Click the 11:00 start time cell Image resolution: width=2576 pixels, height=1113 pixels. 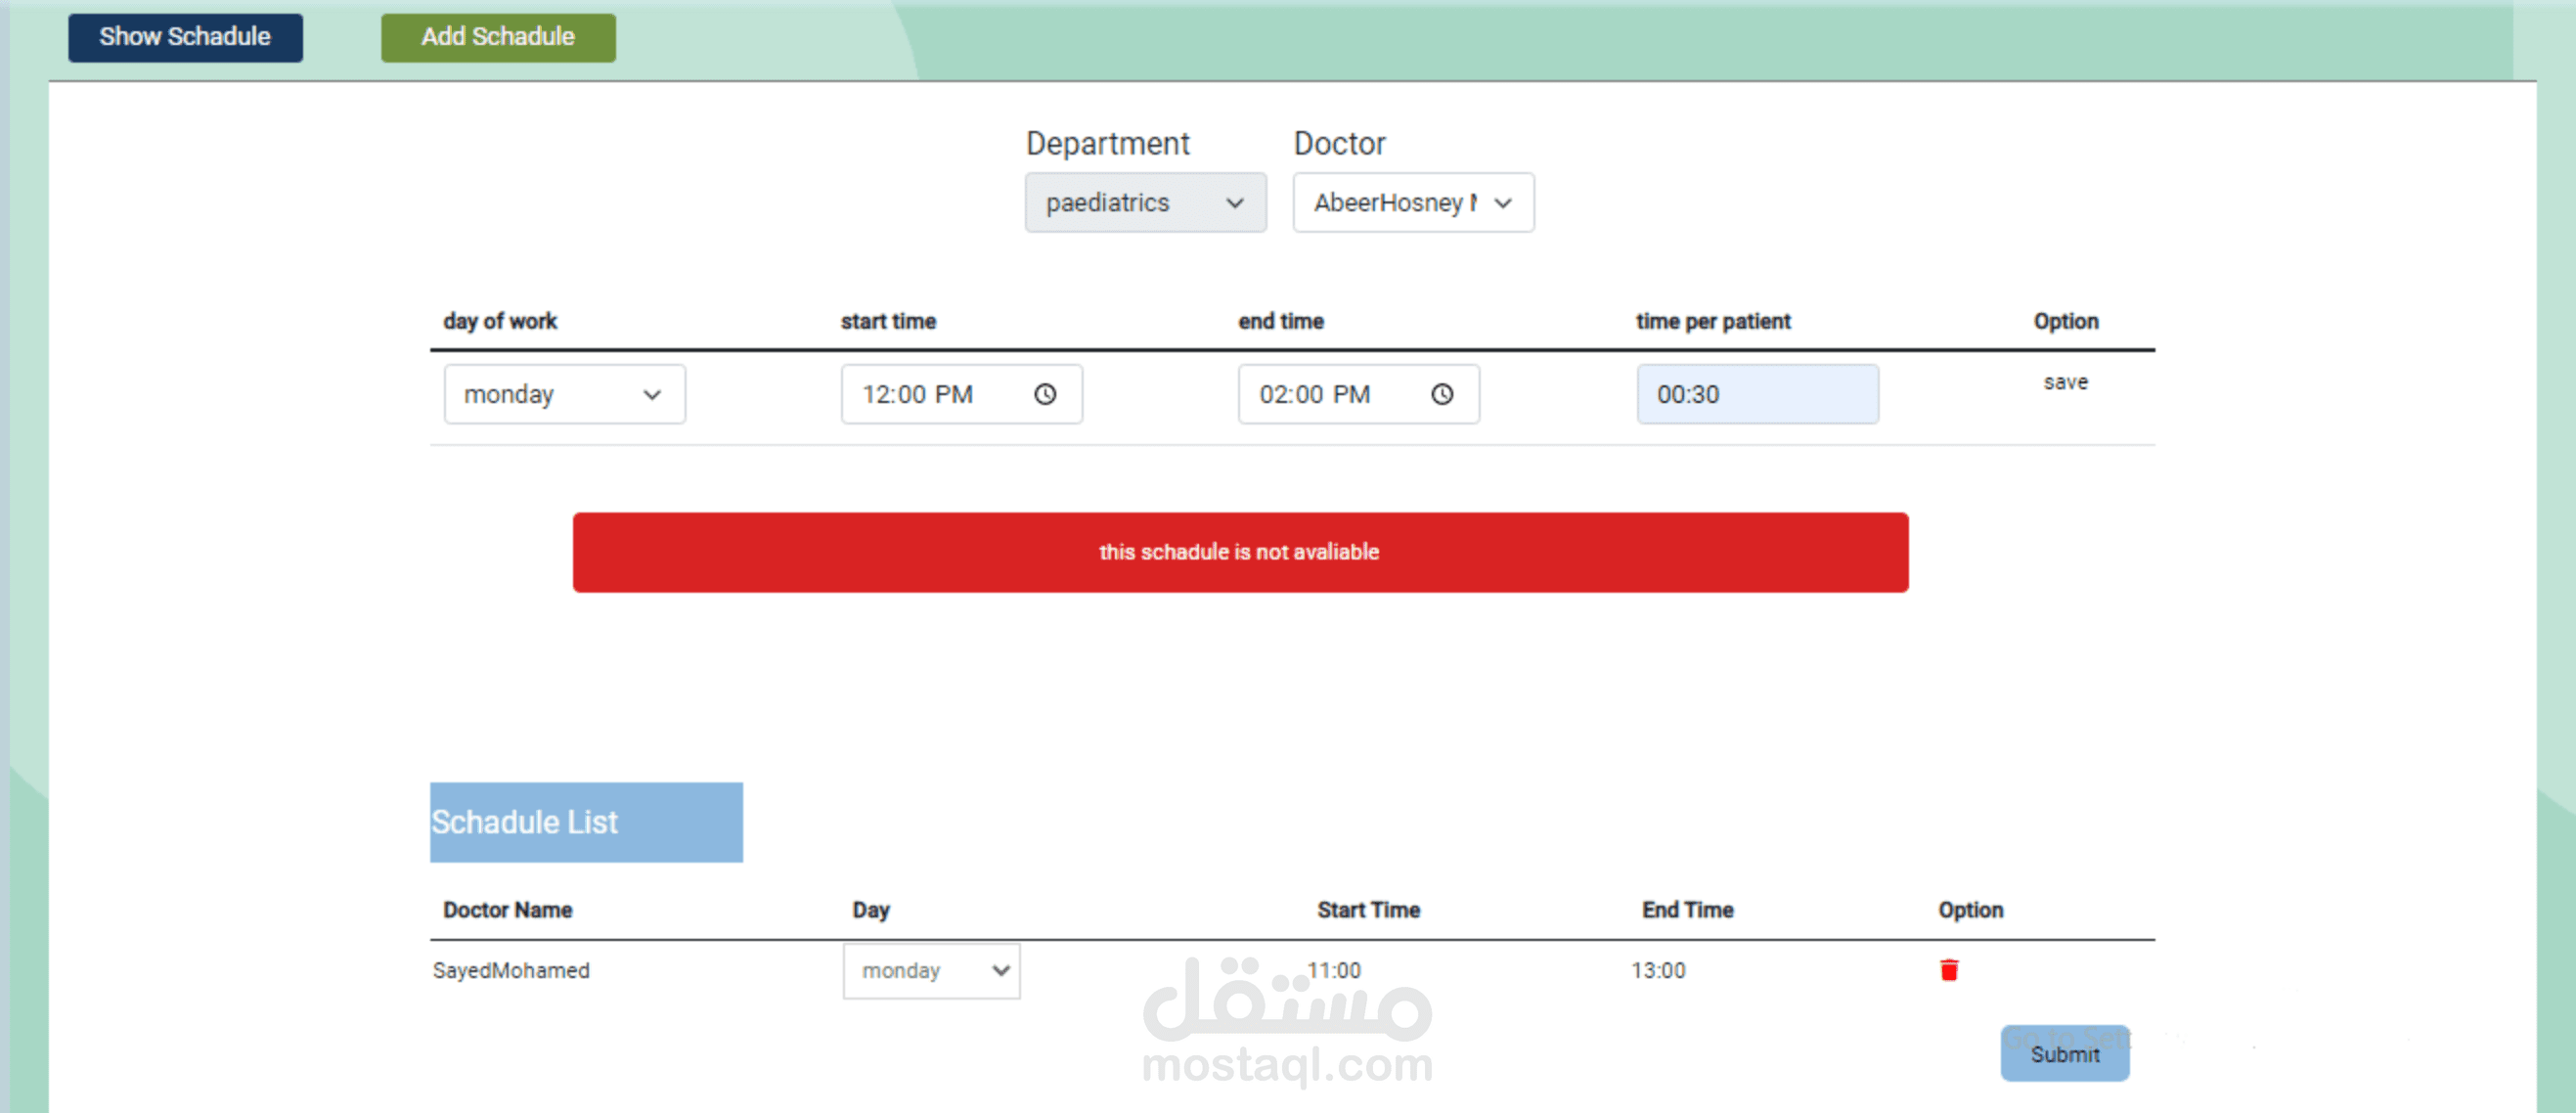pyautogui.click(x=1333, y=970)
